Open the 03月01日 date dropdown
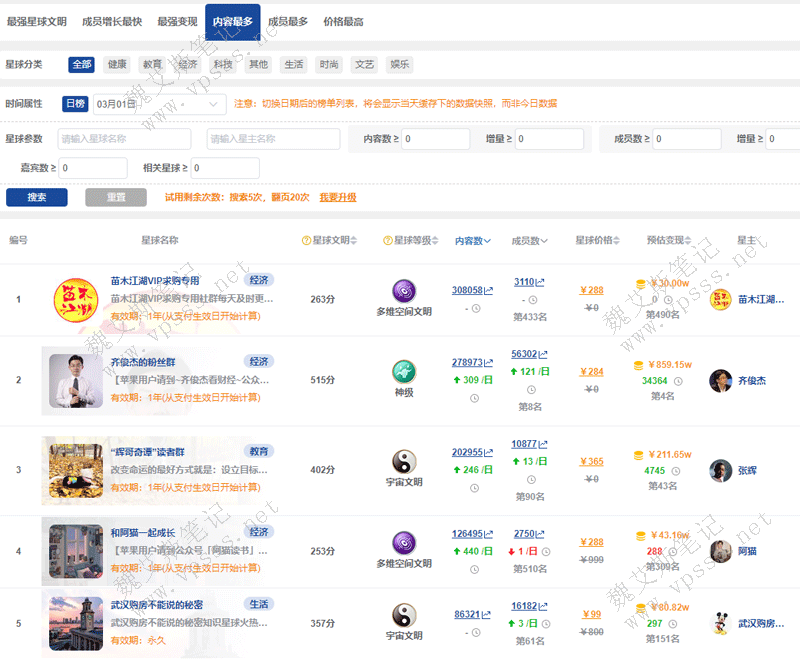The height and width of the screenshot is (659, 800). (160, 104)
